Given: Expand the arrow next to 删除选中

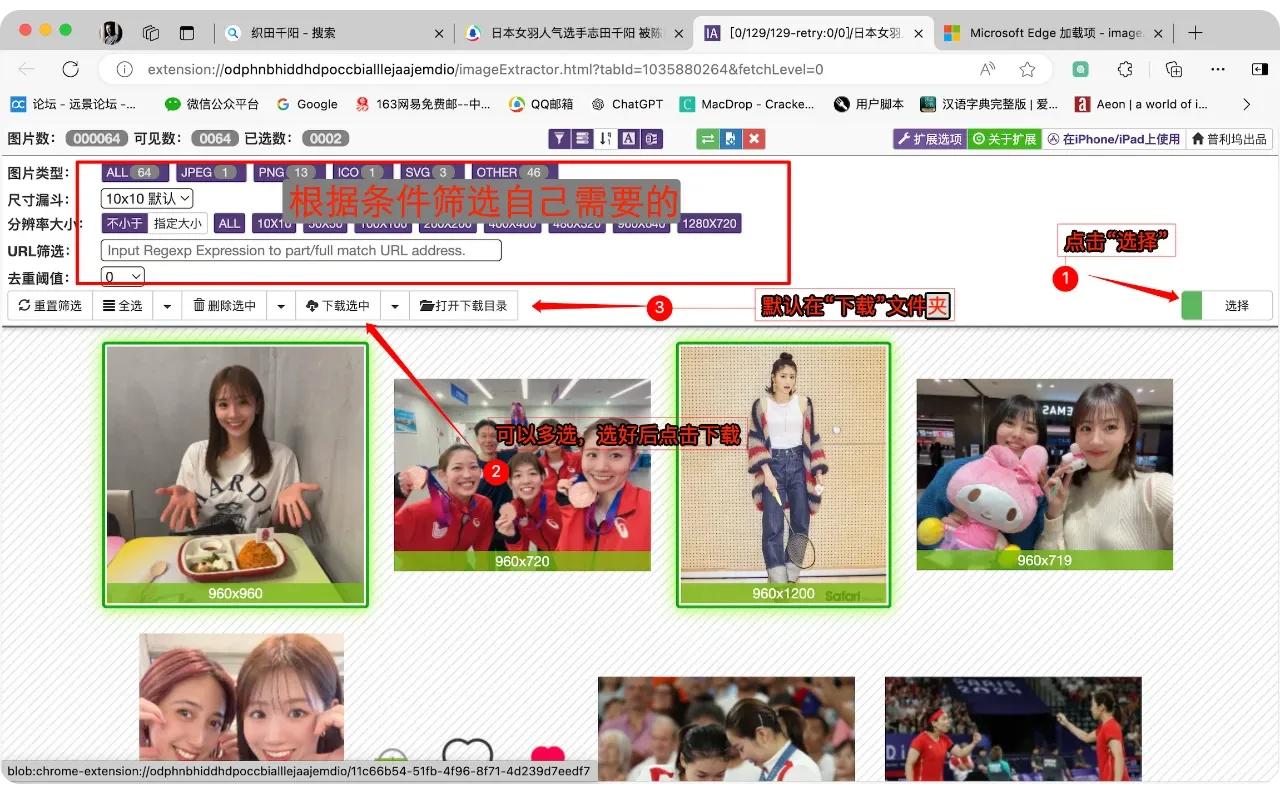Looking at the screenshot, I should [282, 305].
